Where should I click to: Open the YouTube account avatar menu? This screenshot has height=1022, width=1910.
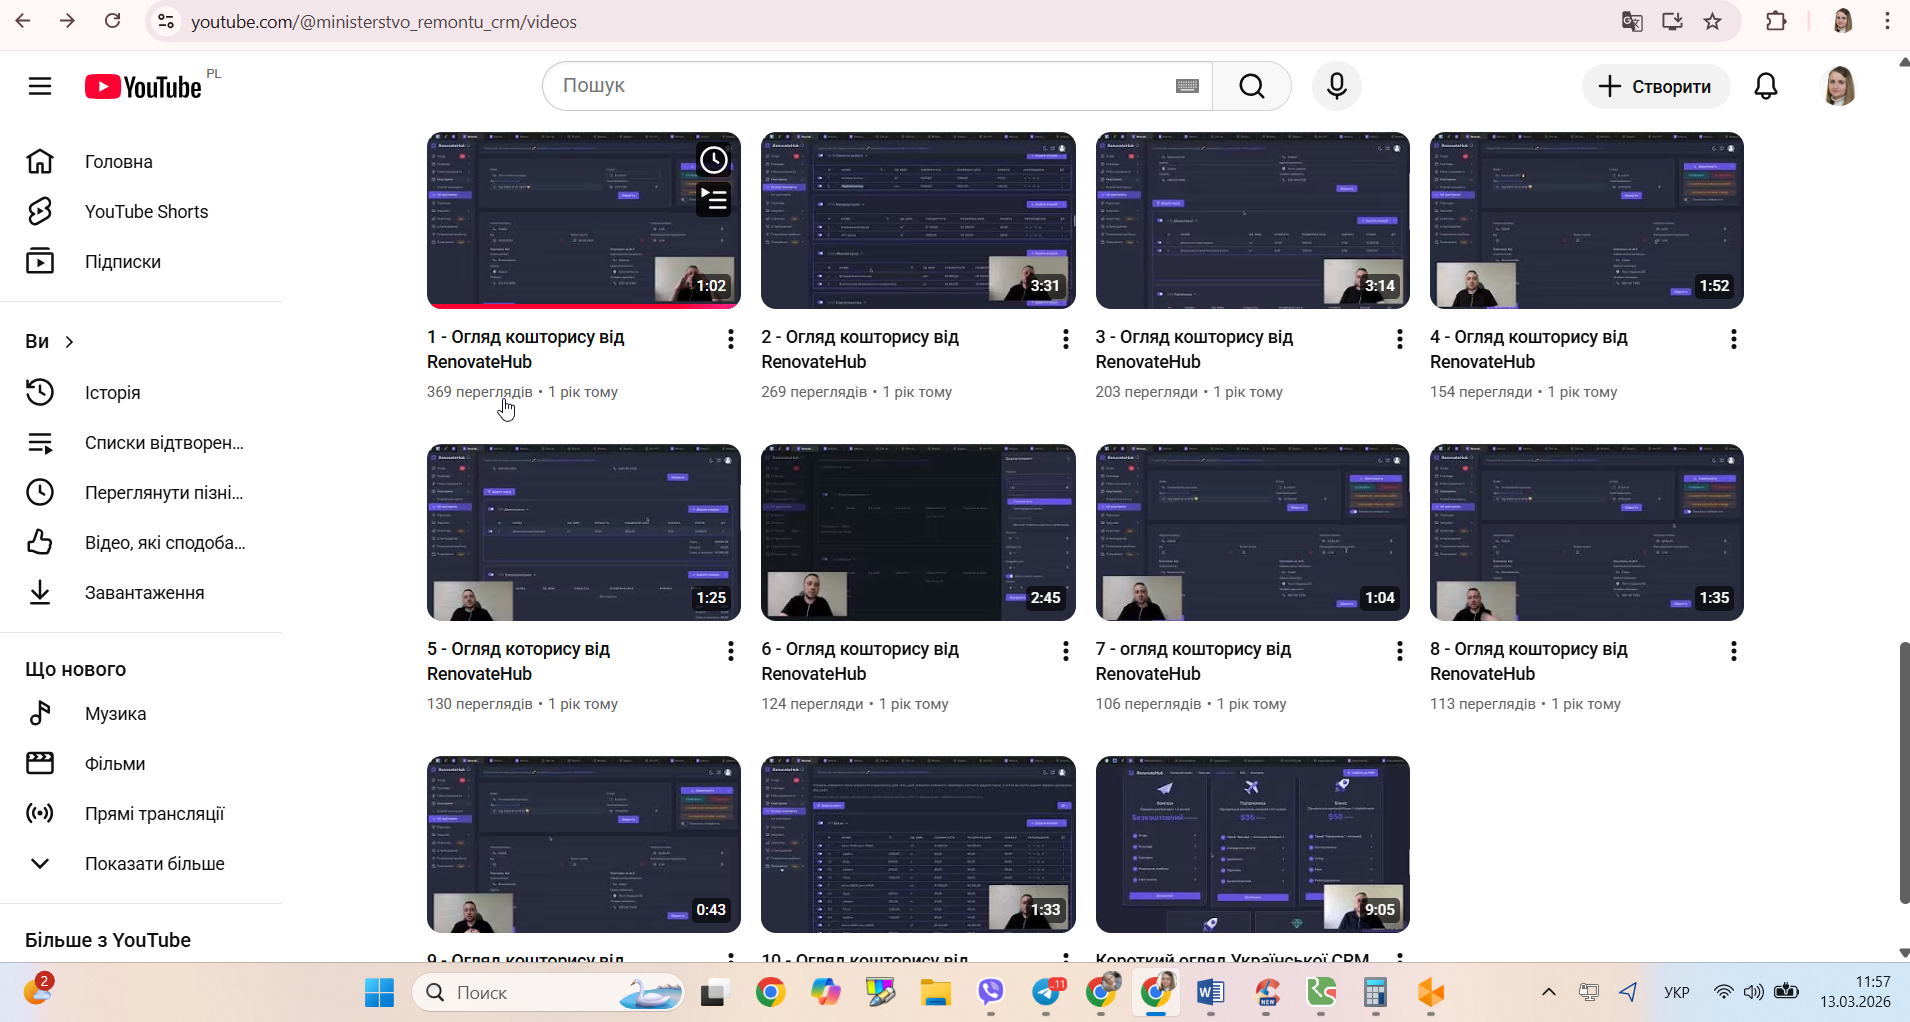[x=1840, y=86]
